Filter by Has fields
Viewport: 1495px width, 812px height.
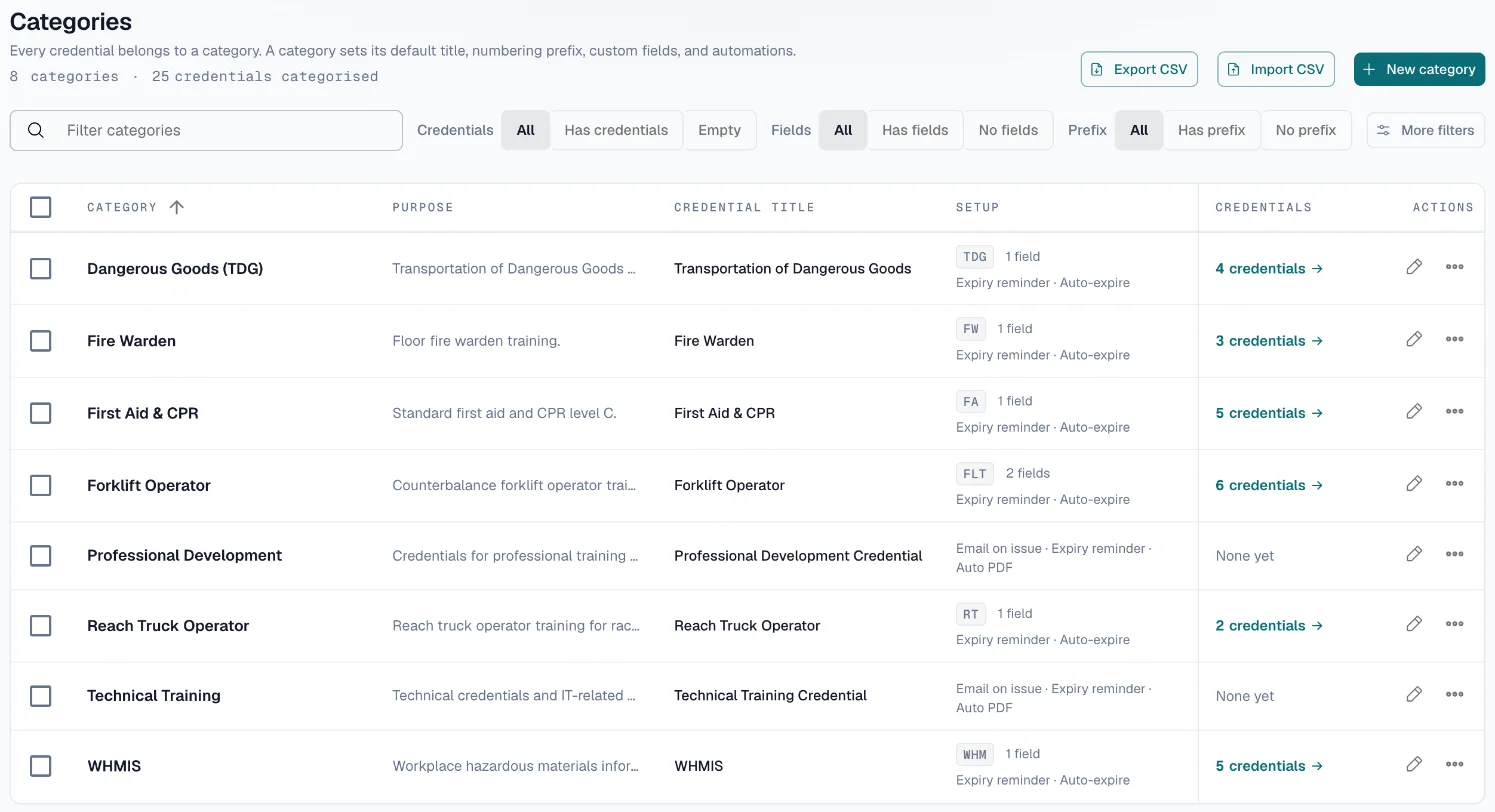[x=915, y=130]
